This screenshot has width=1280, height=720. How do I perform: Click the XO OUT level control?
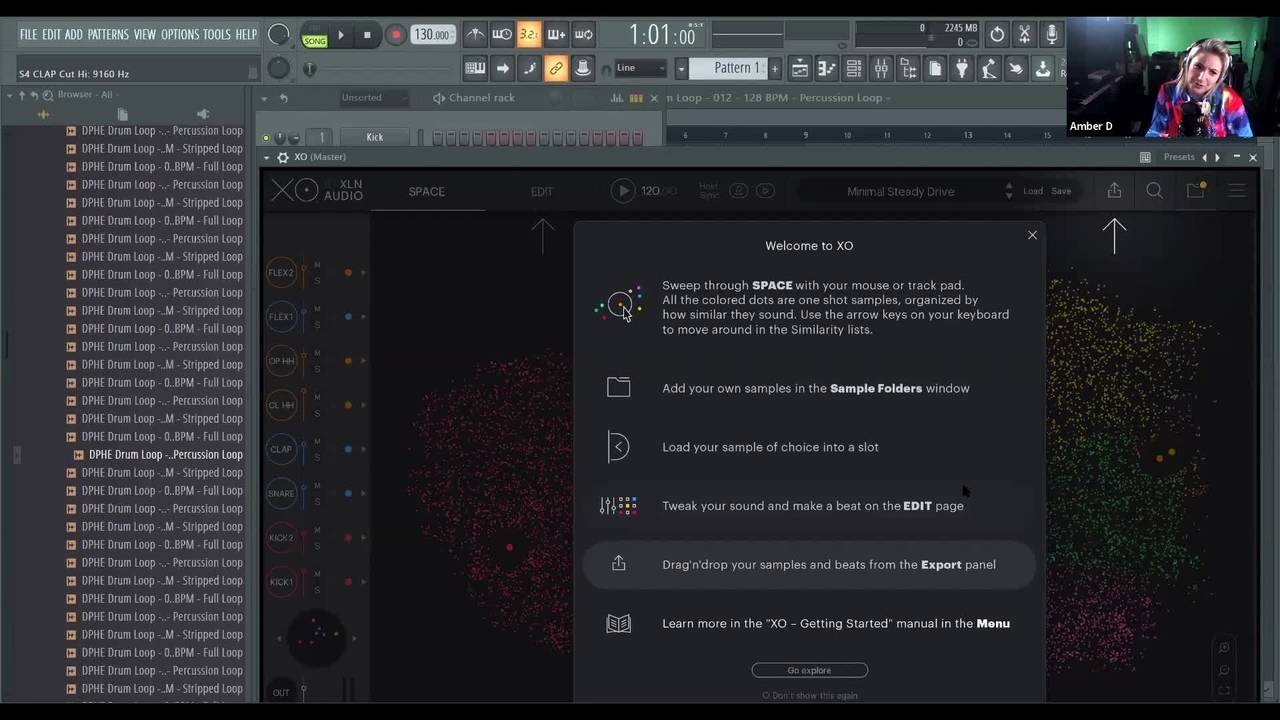coord(282,692)
